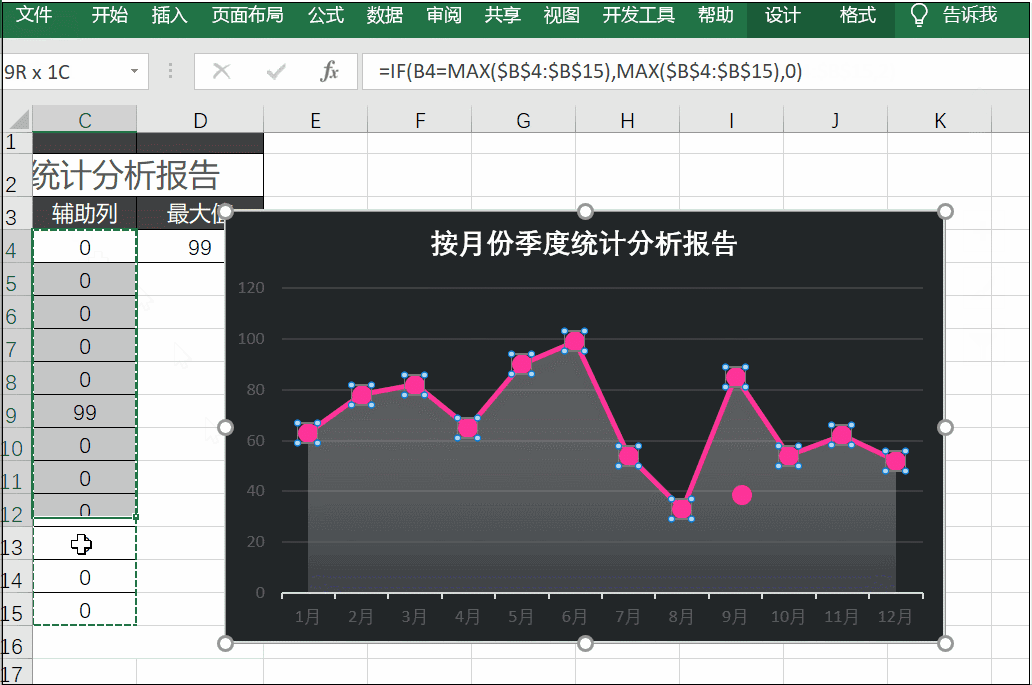Click the chart's left-middle resize handle

tap(225, 427)
